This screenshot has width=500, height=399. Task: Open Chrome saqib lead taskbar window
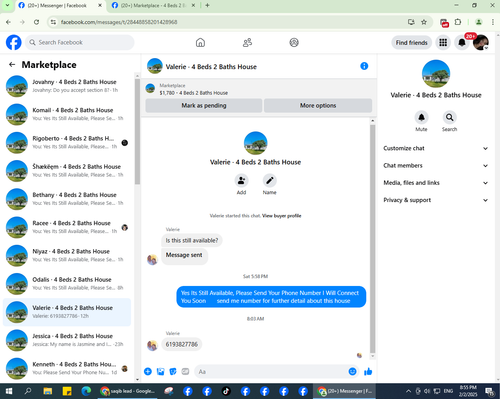(128, 391)
